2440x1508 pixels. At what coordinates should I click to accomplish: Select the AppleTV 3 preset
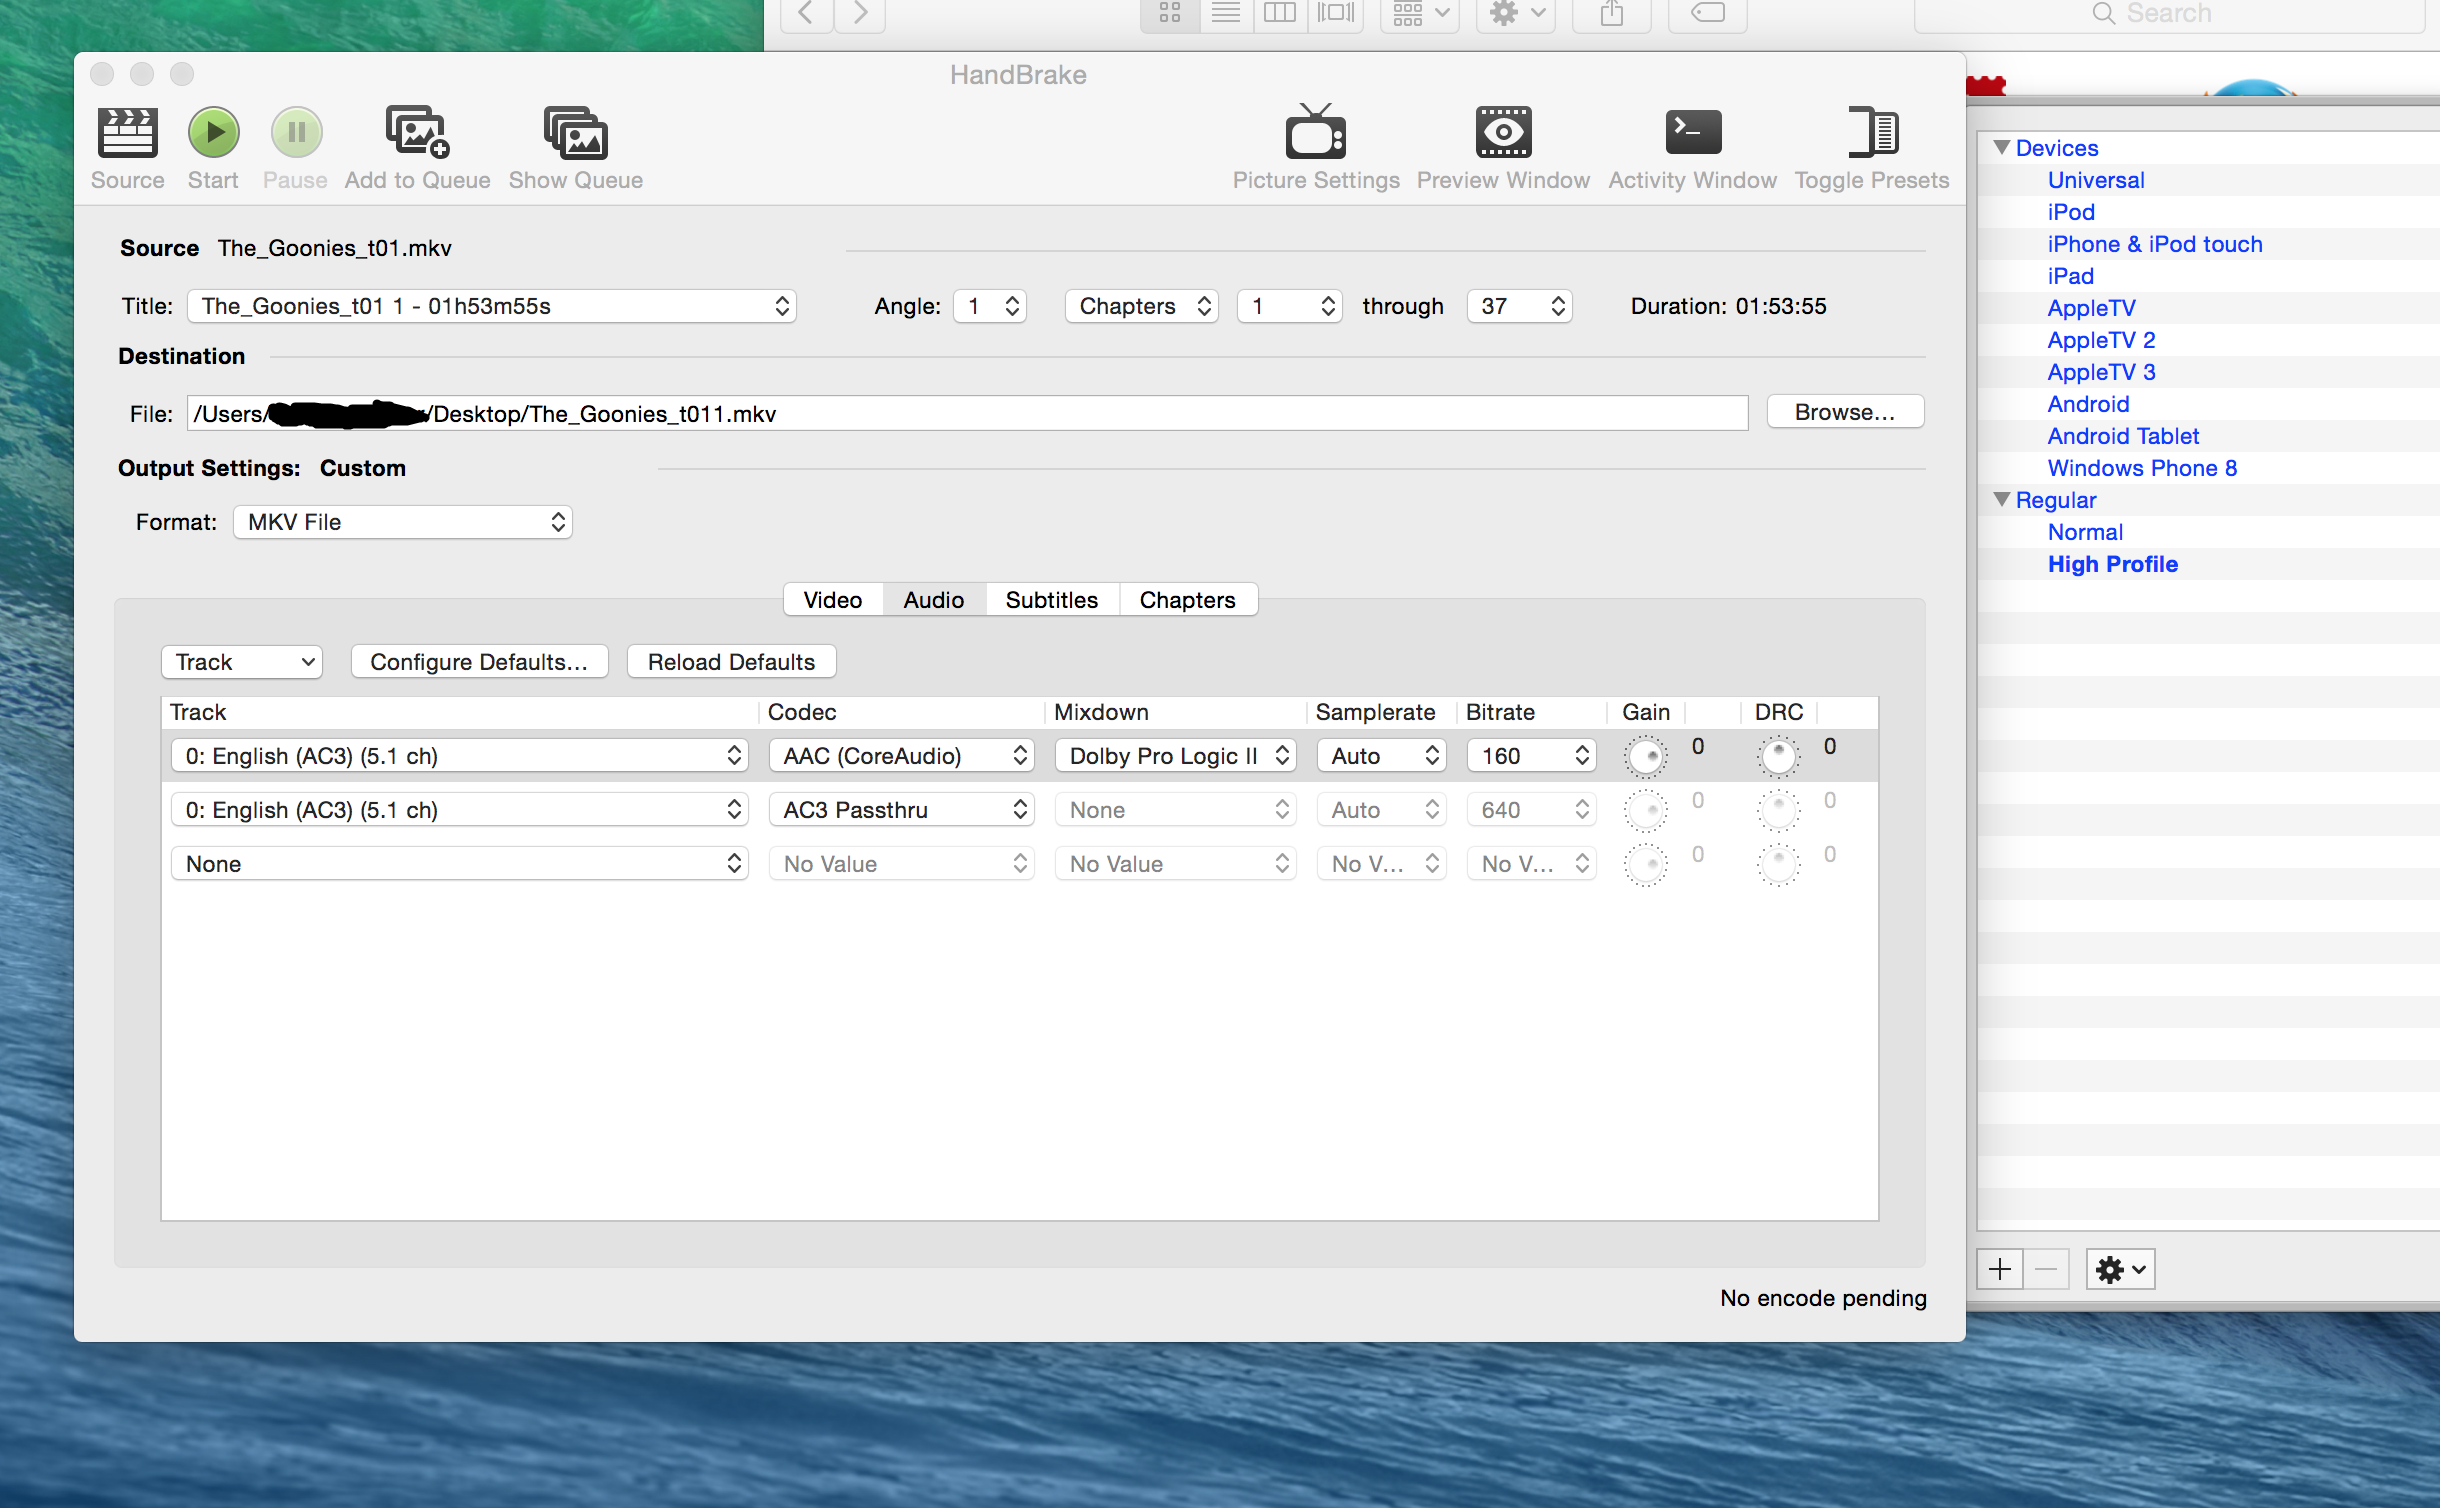coord(2101,372)
